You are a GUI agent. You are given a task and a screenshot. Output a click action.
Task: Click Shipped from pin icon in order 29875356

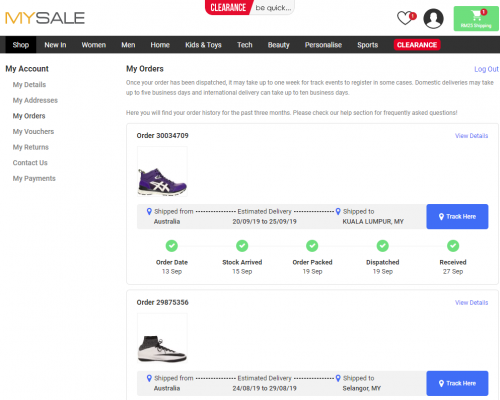point(149,378)
